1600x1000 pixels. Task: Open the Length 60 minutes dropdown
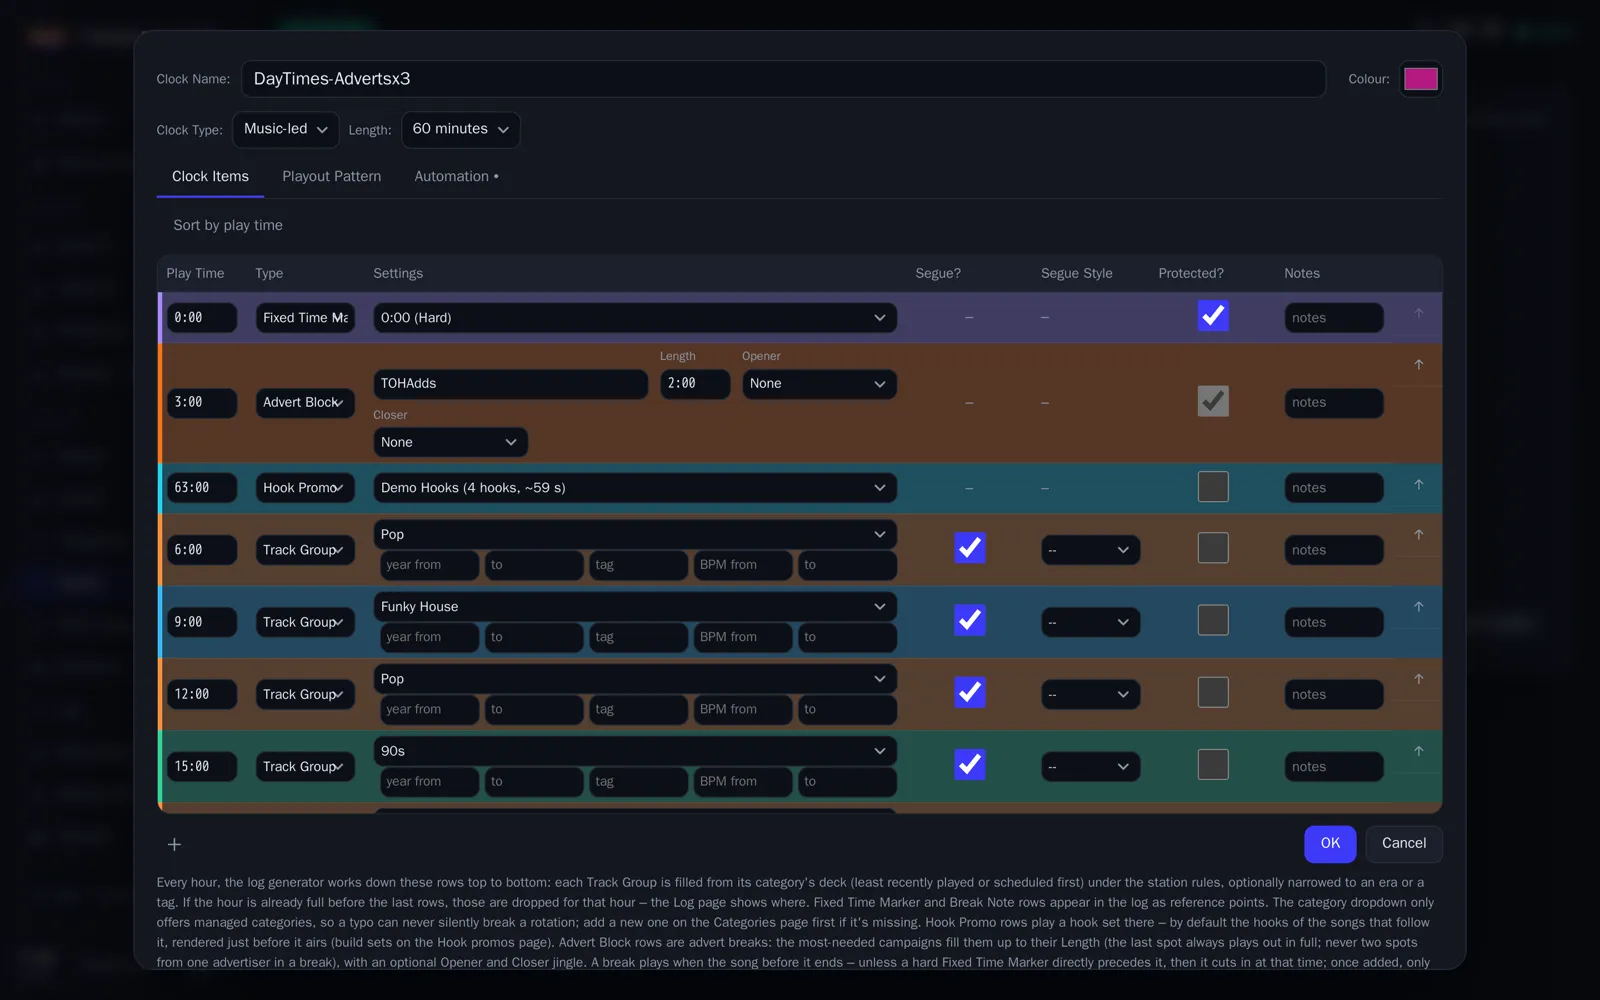[x=461, y=129]
